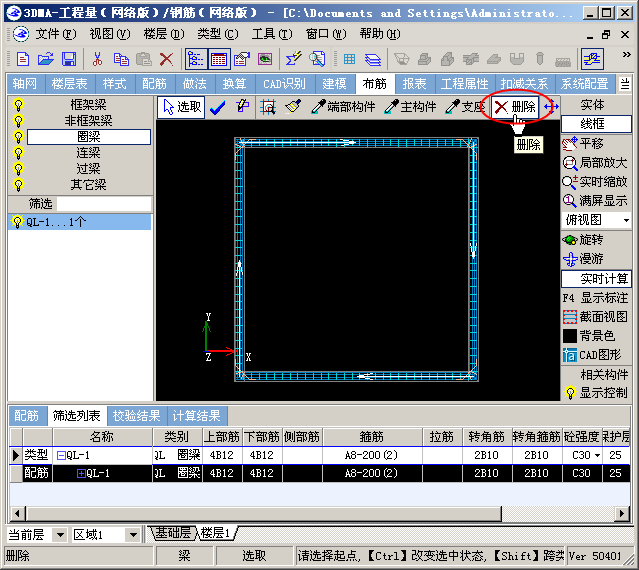639x570 pixels.
Task: Click the blue checkmark confirm icon
Action: click(x=217, y=107)
